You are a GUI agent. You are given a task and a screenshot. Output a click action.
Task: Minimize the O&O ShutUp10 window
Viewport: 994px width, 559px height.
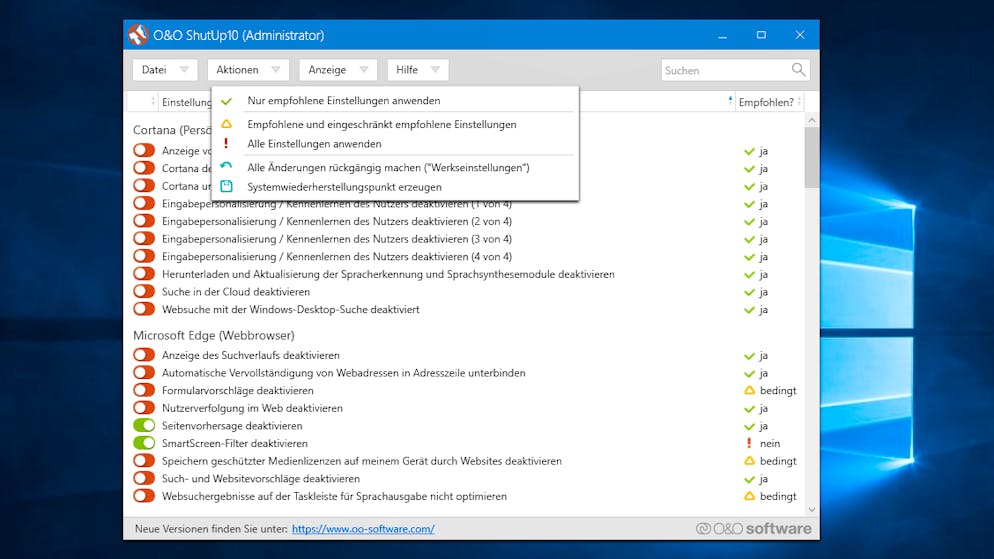click(x=722, y=35)
